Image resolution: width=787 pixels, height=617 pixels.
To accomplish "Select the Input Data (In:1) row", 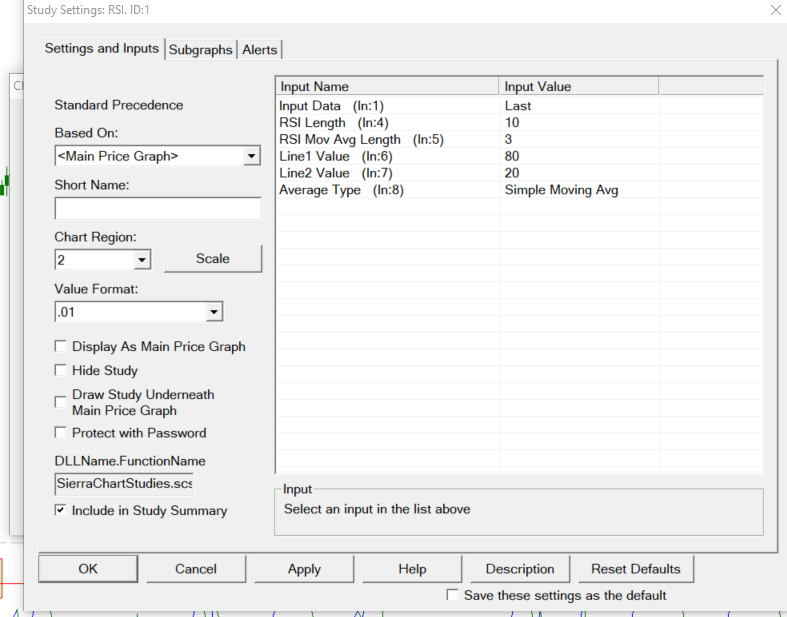I will pyautogui.click(x=519, y=106).
